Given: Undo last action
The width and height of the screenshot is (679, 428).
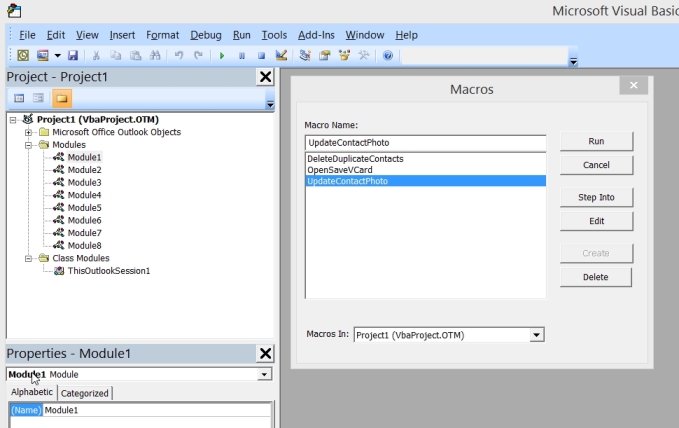Looking at the screenshot, I should [179, 55].
